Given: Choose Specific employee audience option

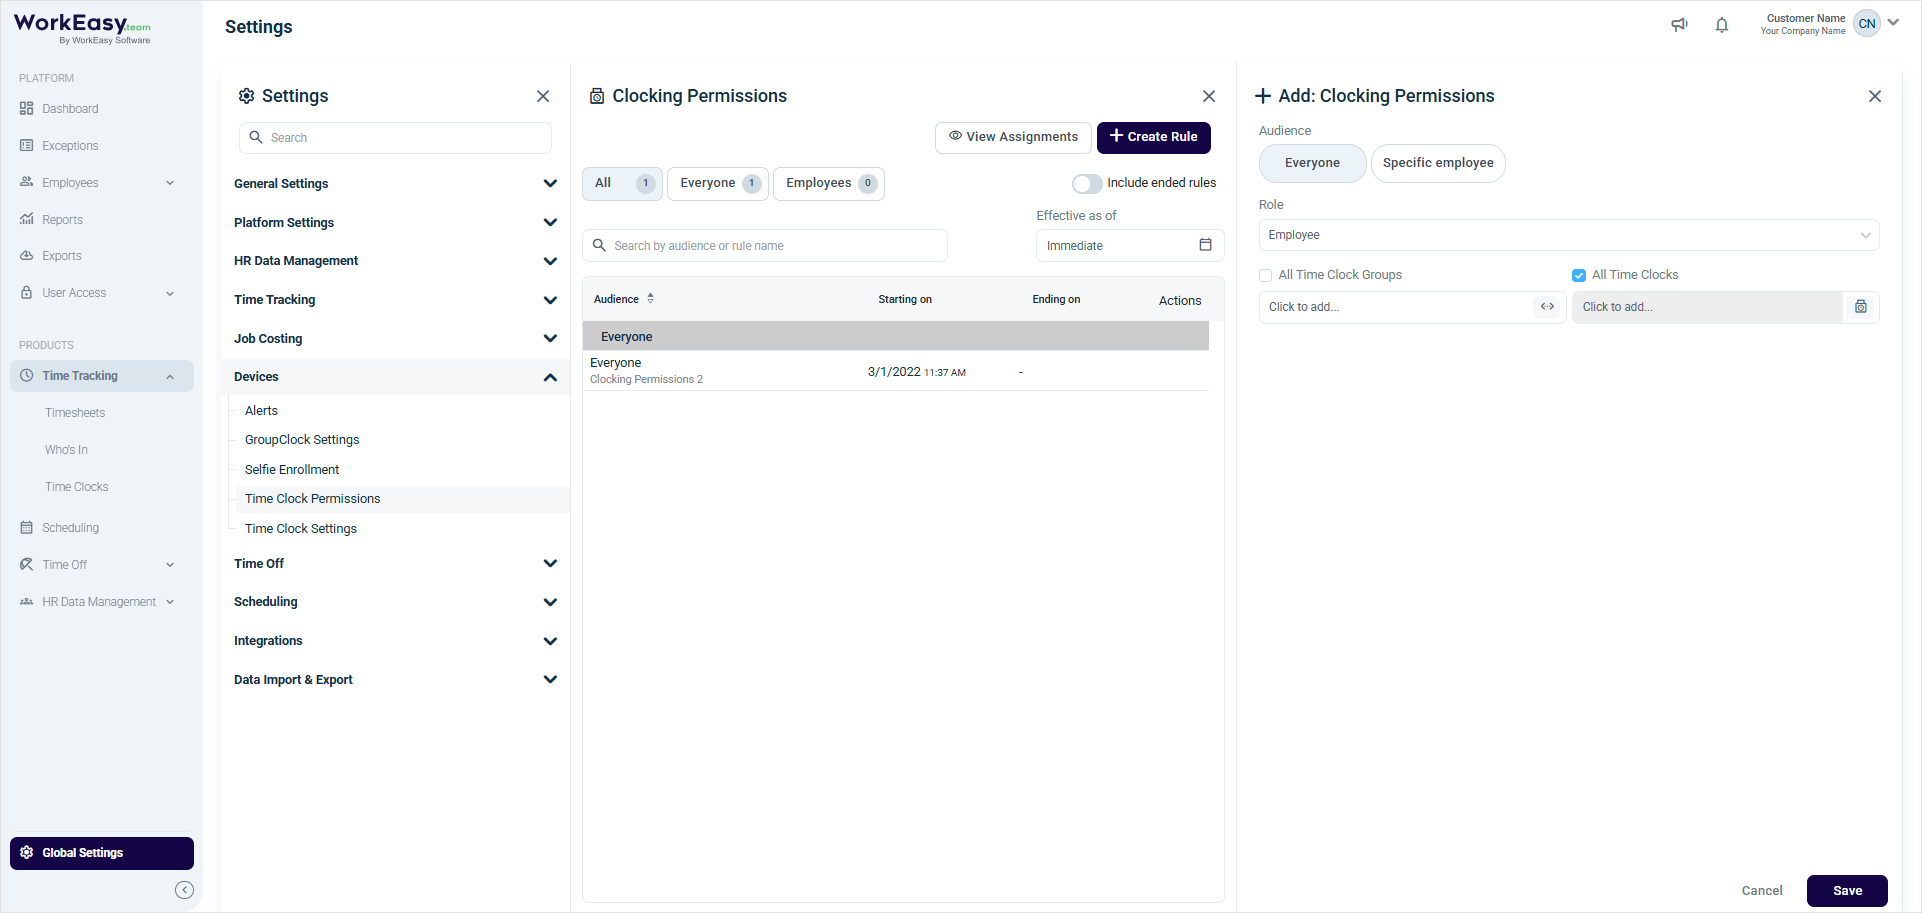Looking at the screenshot, I should pos(1438,163).
